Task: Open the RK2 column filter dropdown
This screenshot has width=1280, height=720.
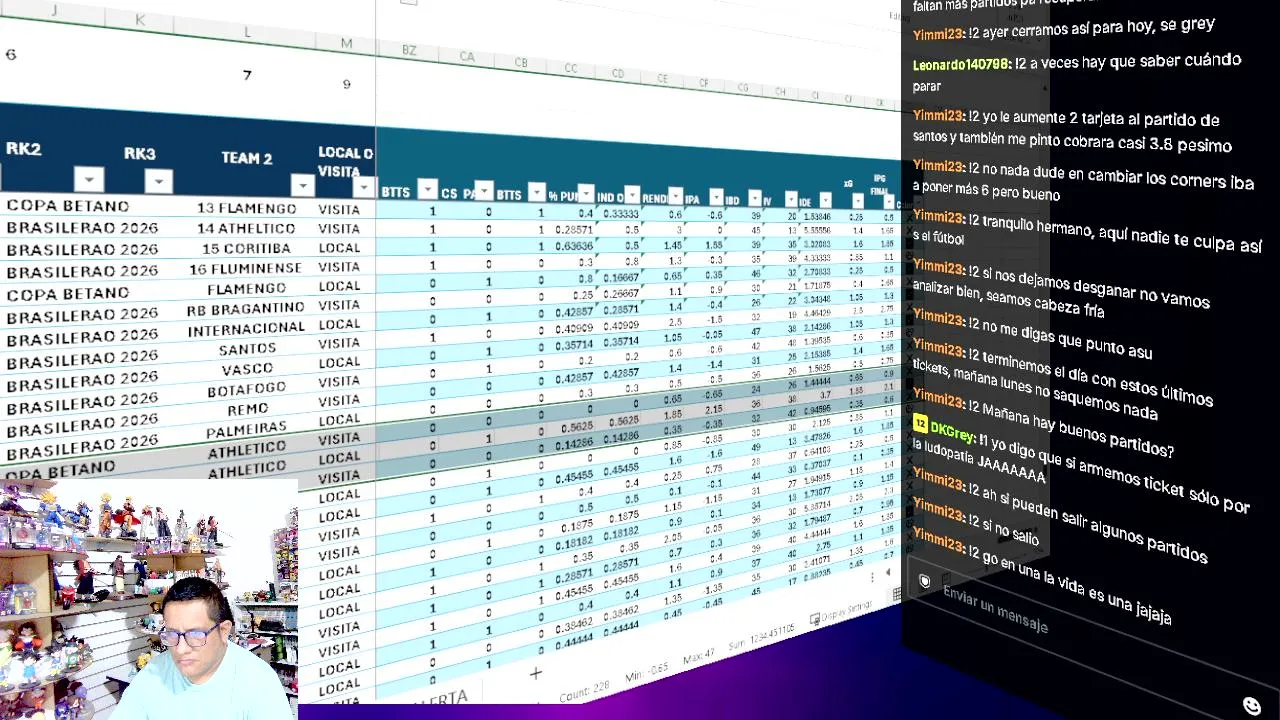Action: coord(88,180)
